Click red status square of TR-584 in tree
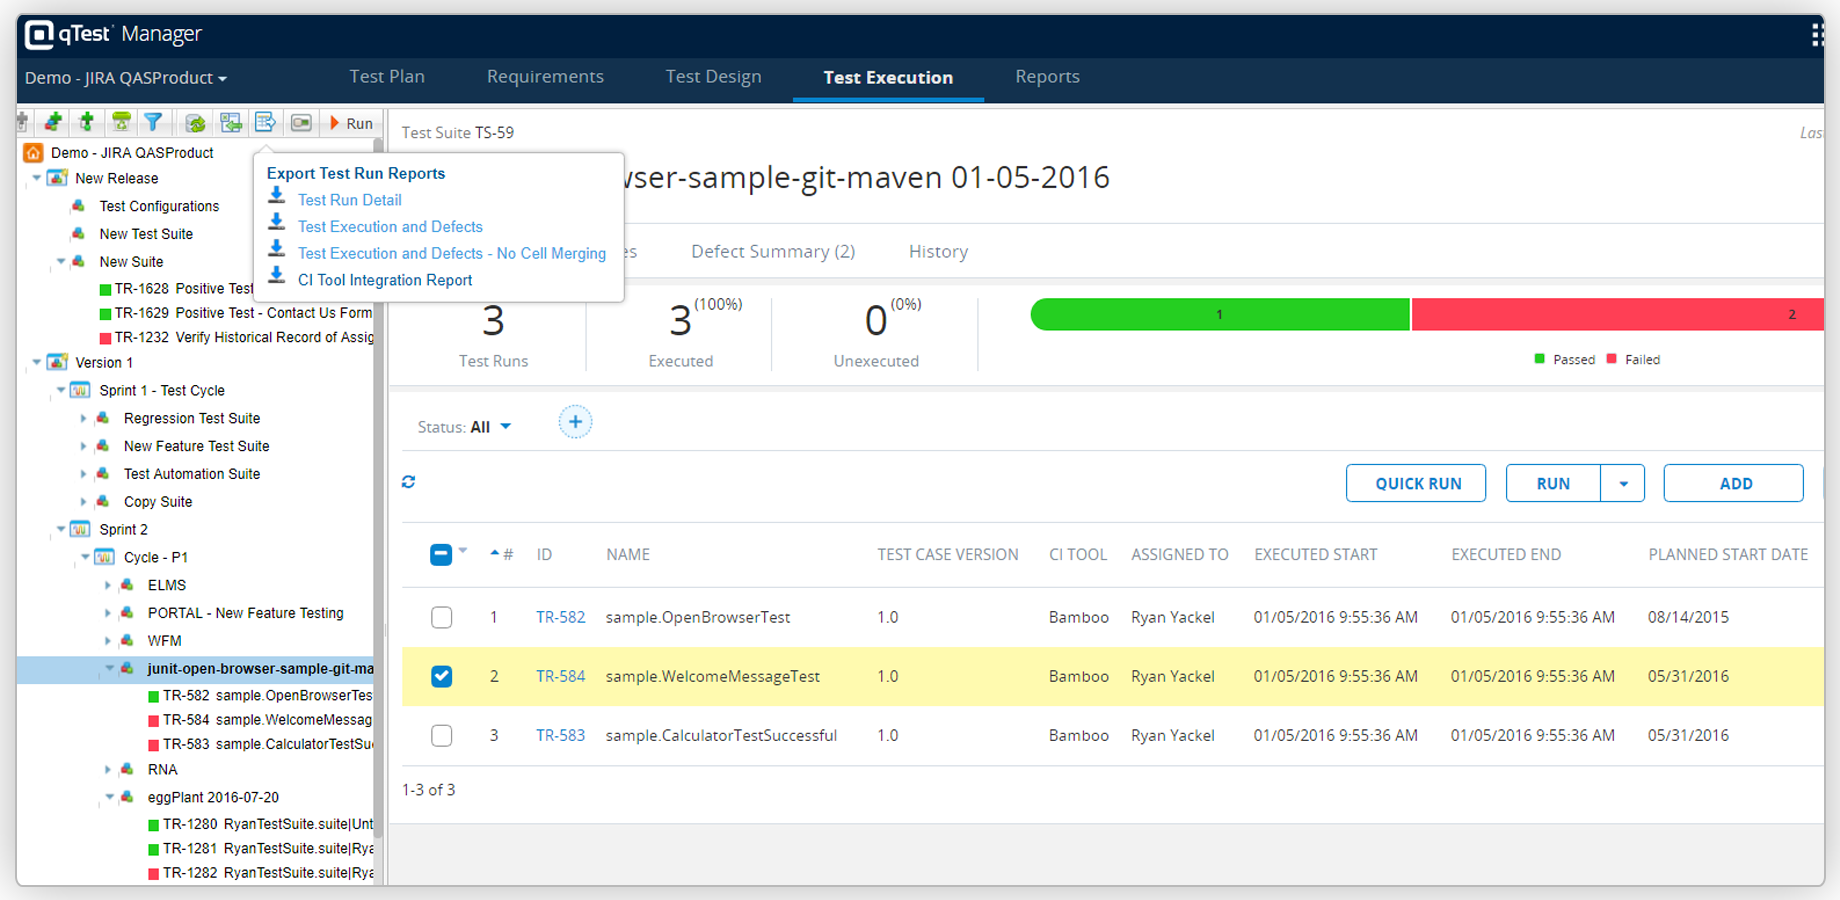 pos(153,721)
